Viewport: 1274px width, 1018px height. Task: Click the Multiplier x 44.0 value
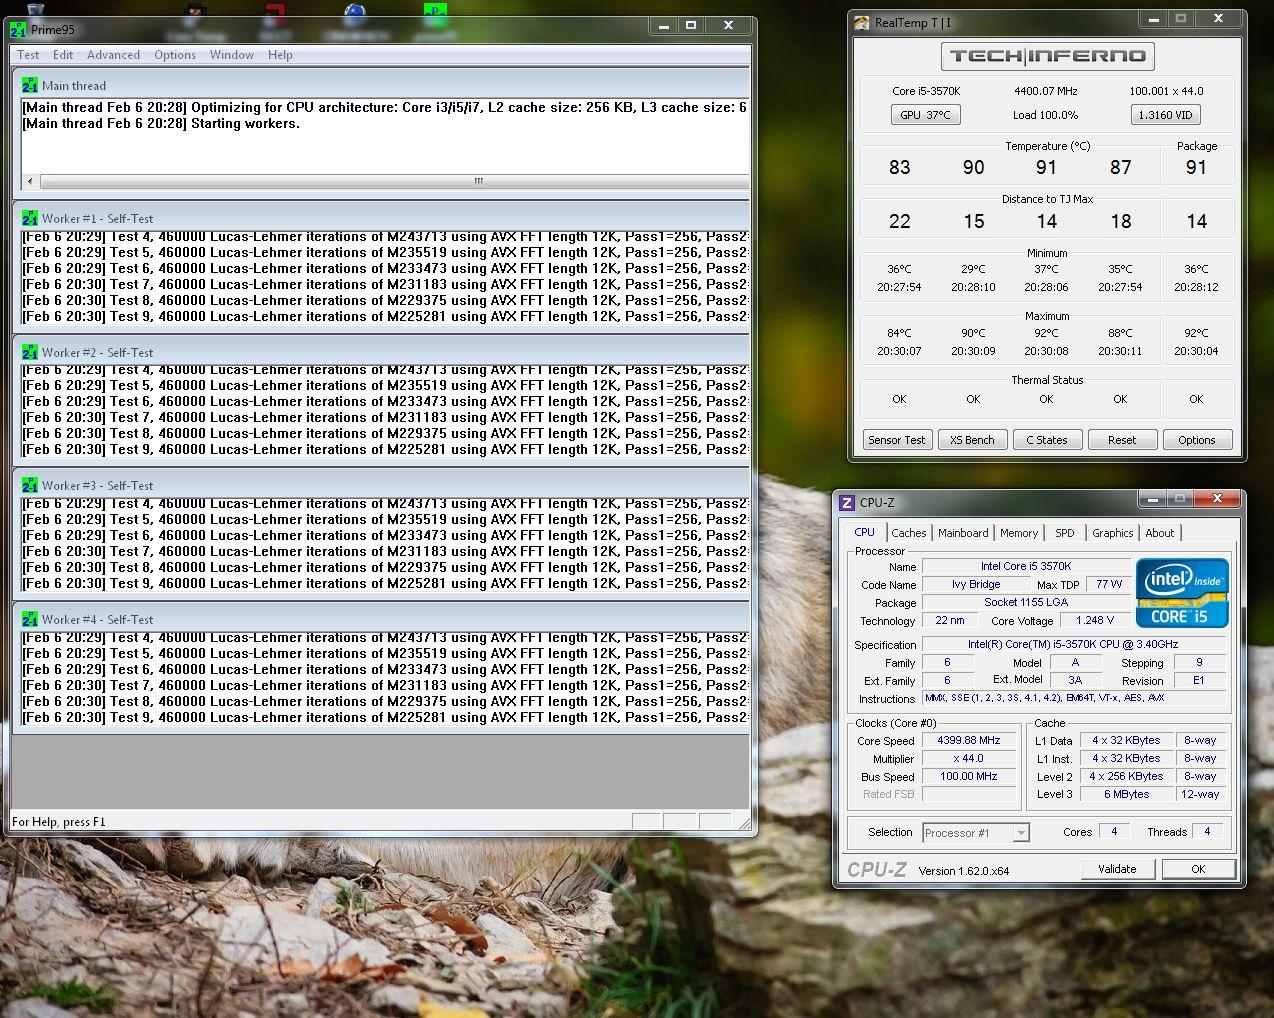pos(969,758)
